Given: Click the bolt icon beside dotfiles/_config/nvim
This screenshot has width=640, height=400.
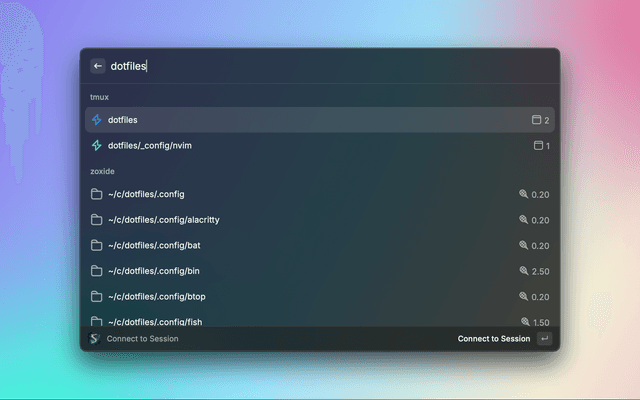Looking at the screenshot, I should tap(97, 146).
